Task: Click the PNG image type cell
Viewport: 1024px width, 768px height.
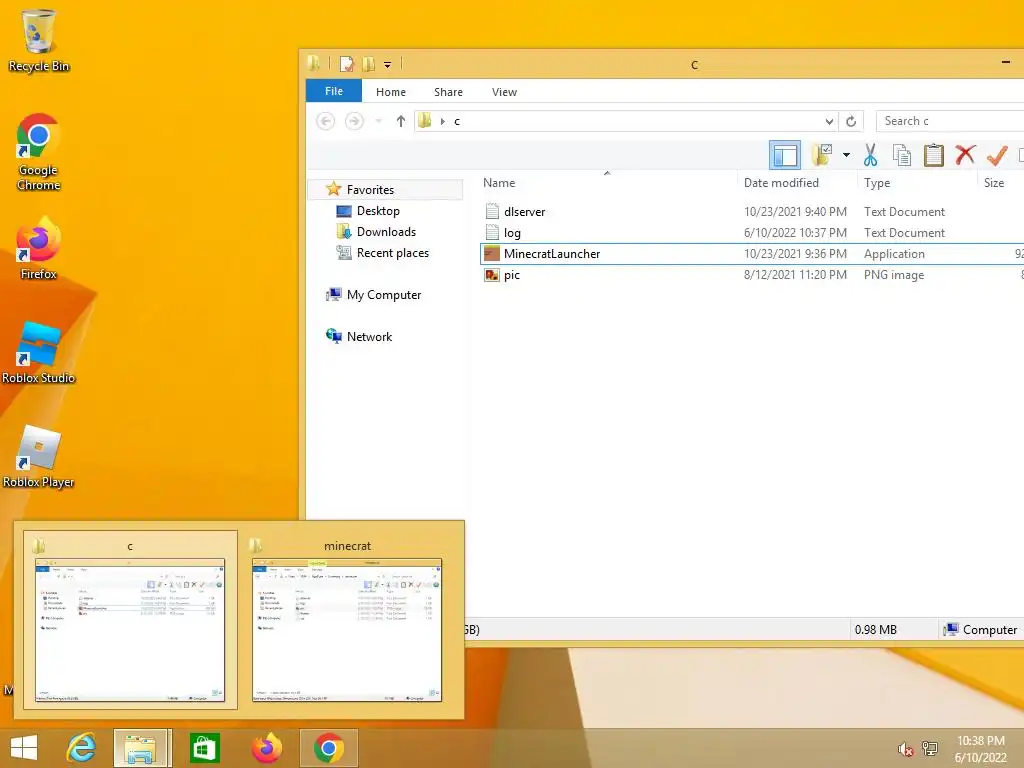Action: (894, 275)
